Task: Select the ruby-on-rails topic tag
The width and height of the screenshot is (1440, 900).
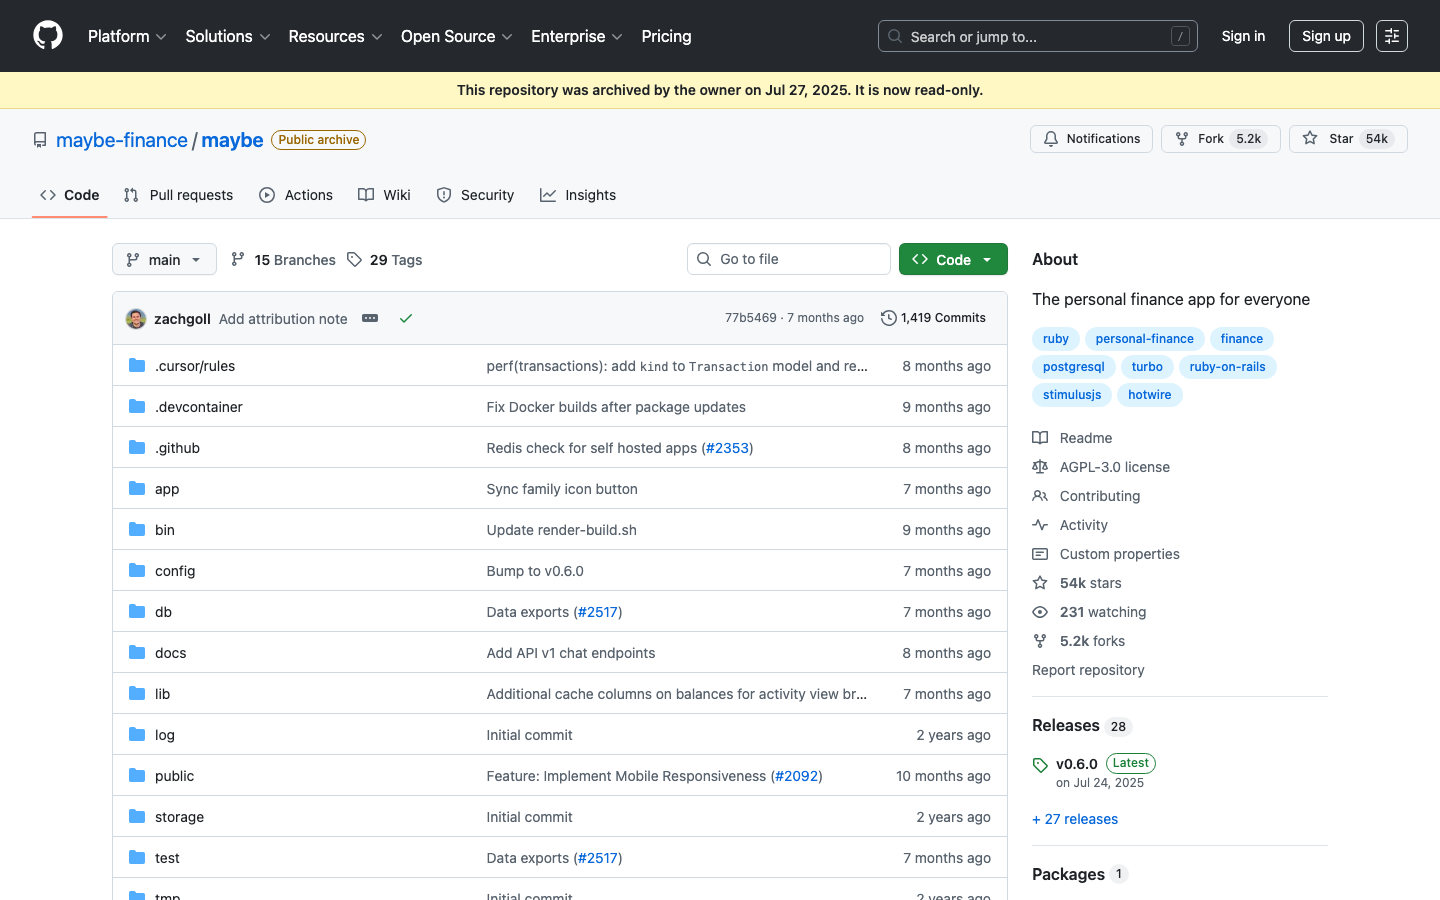Action: click(x=1227, y=367)
